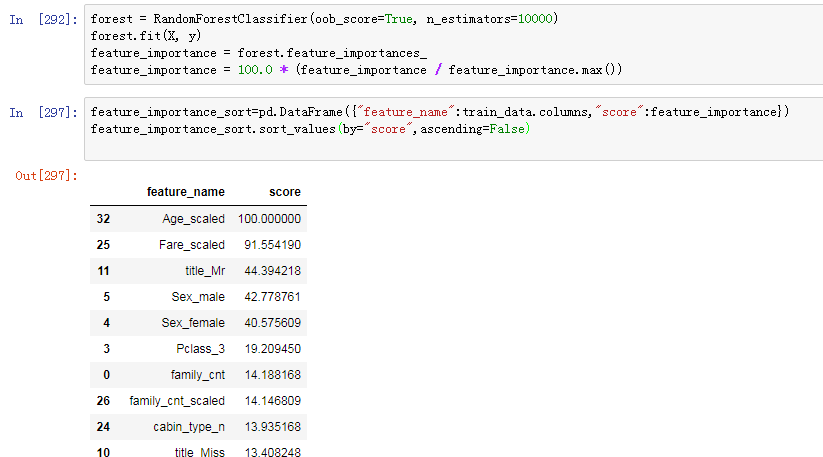Screen dimensions: 823x457
Task: Select the score 91.554190
Action: (x=272, y=245)
